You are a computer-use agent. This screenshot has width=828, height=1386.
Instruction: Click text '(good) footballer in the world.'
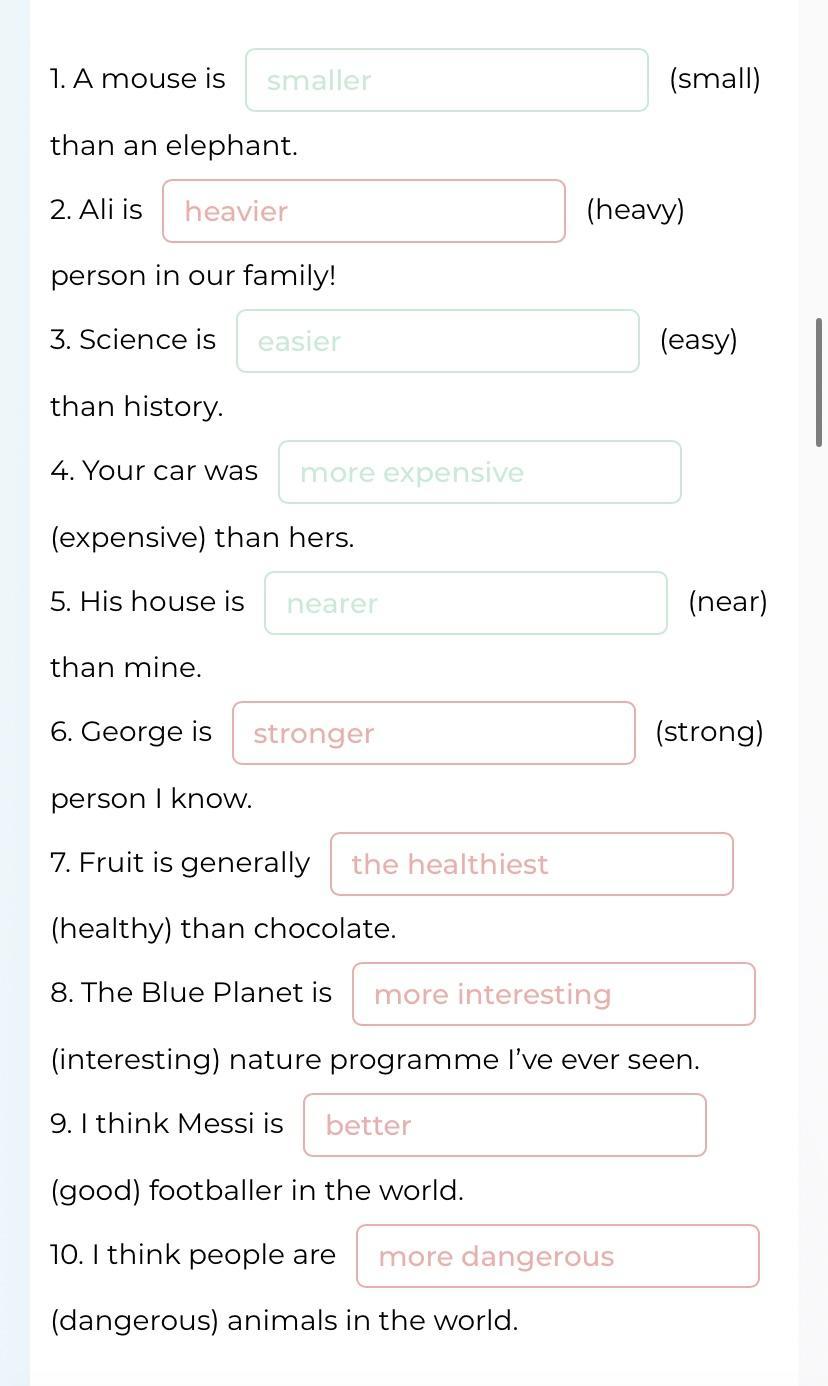257,1191
